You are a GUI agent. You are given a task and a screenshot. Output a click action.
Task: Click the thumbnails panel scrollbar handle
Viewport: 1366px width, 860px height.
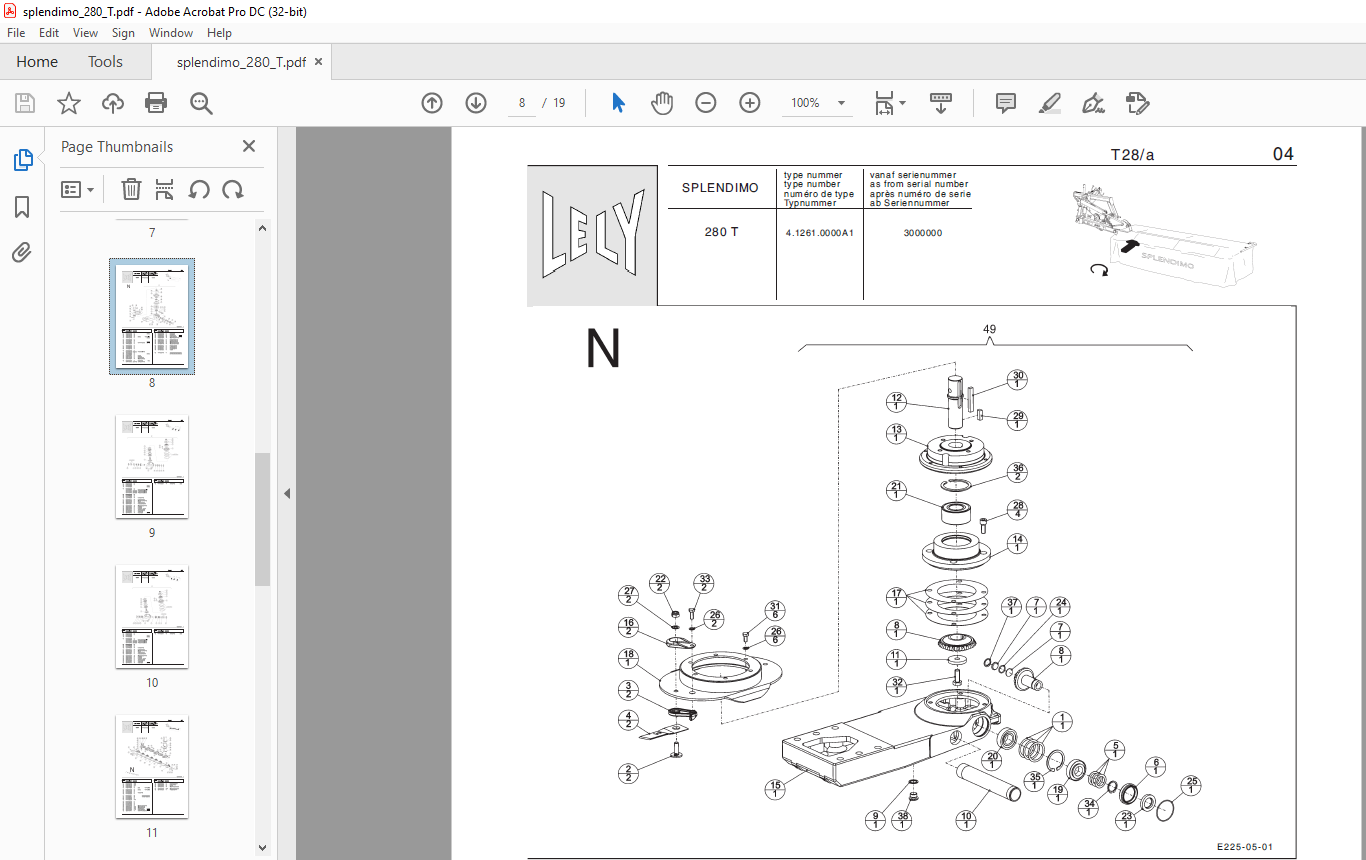click(x=262, y=518)
